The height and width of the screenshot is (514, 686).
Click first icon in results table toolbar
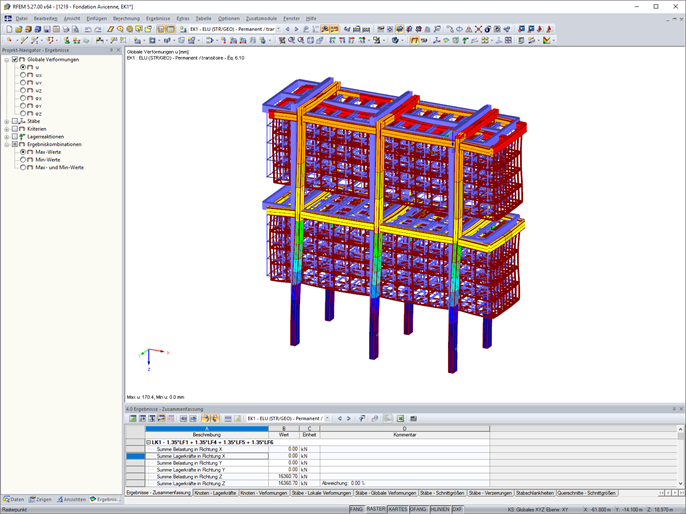(x=133, y=419)
